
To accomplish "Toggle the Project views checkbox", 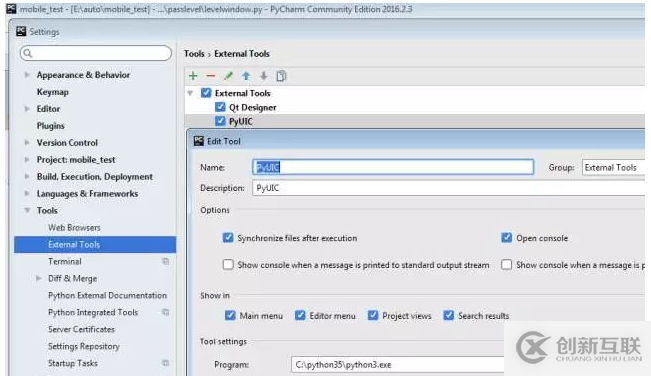I will click(373, 315).
